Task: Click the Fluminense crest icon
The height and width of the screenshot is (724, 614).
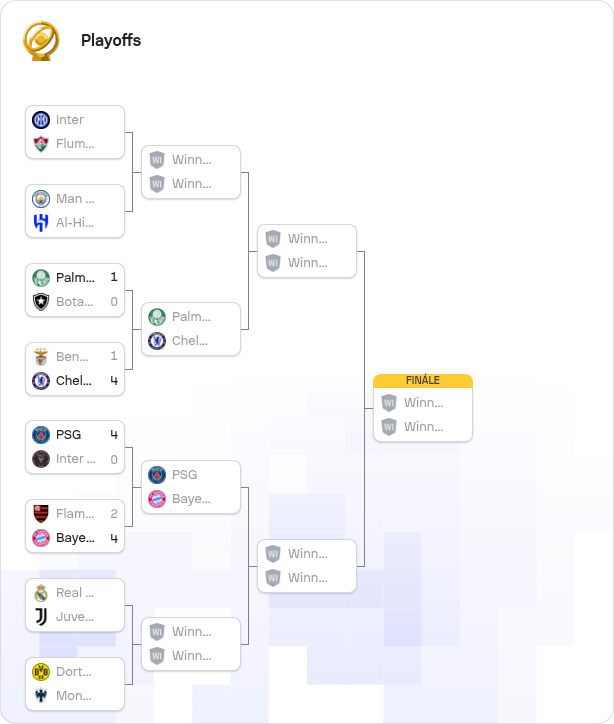Action: point(41,144)
